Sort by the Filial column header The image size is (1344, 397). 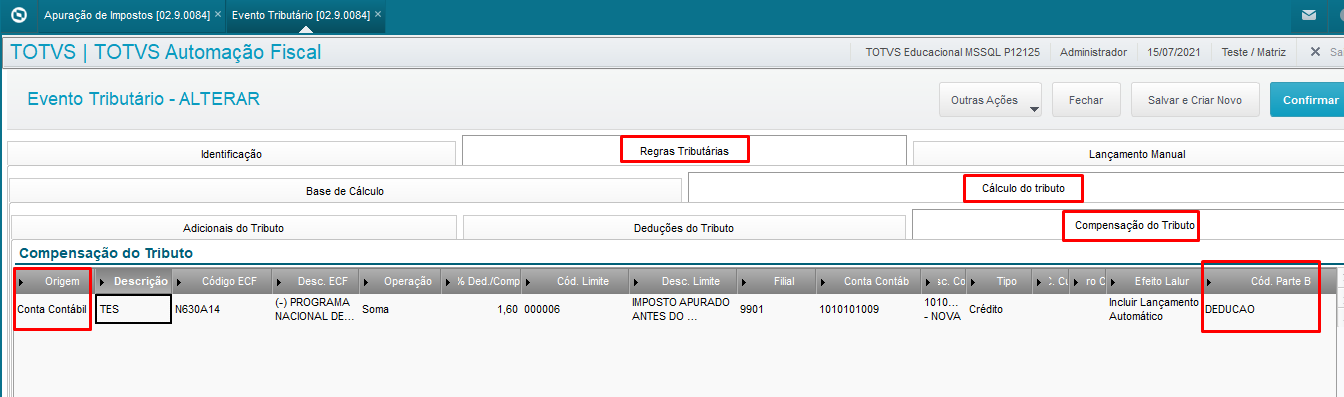[x=776, y=282]
